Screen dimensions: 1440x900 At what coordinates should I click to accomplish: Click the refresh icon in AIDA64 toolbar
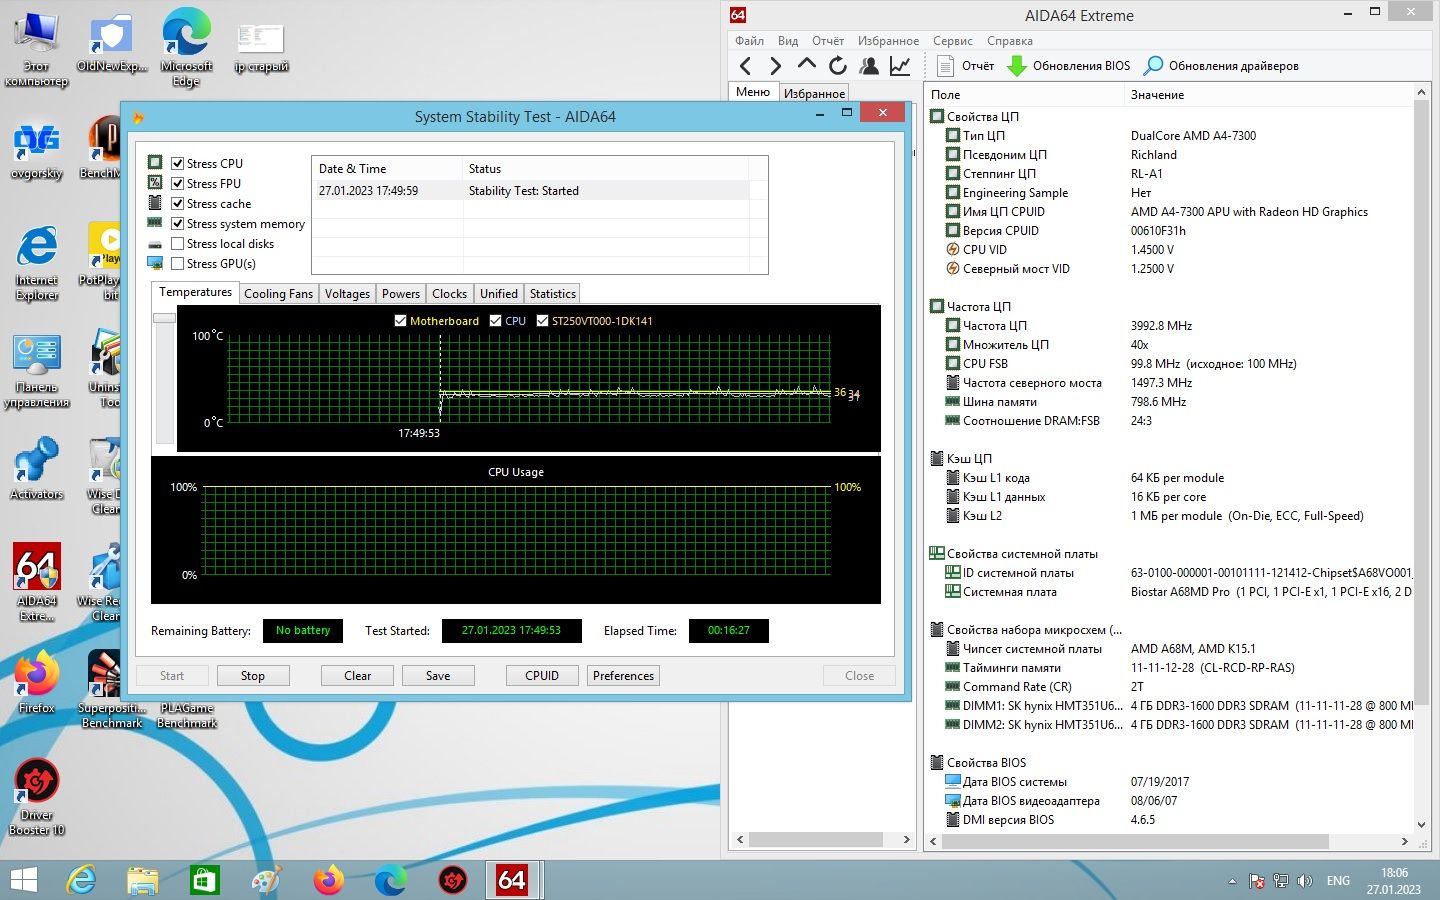pyautogui.click(x=837, y=66)
